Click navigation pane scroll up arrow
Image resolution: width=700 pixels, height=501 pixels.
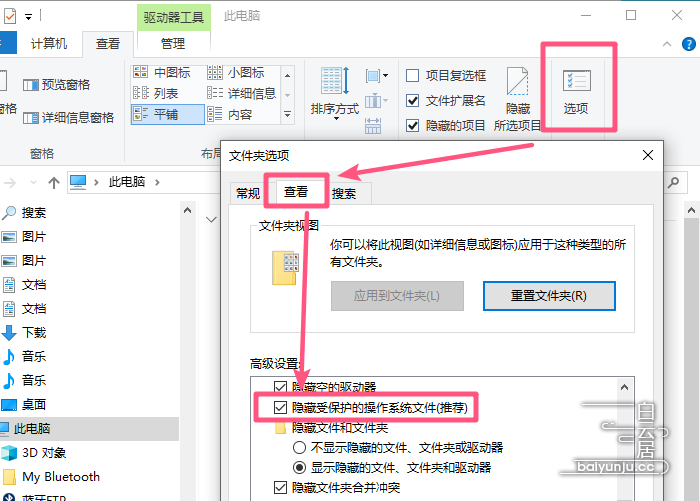point(188,210)
